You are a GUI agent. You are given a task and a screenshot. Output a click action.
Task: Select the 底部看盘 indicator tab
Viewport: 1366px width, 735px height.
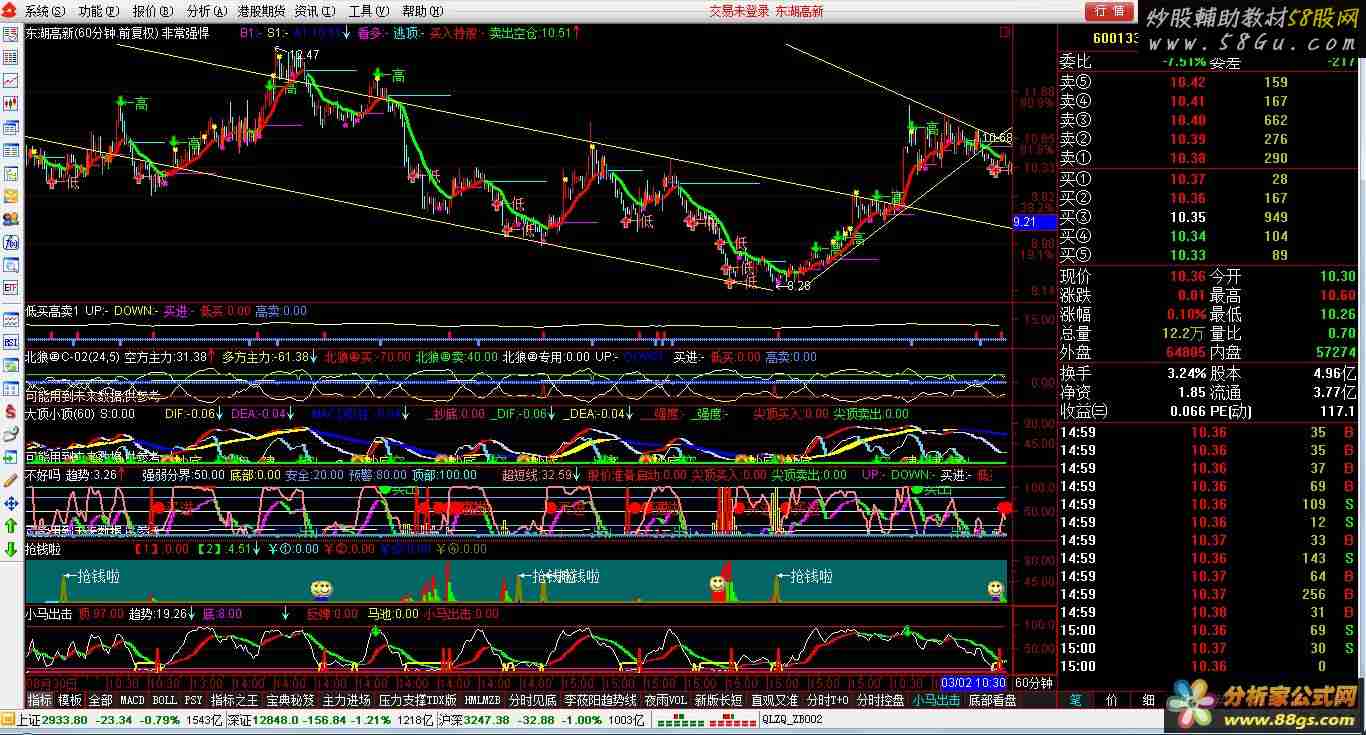point(992,700)
